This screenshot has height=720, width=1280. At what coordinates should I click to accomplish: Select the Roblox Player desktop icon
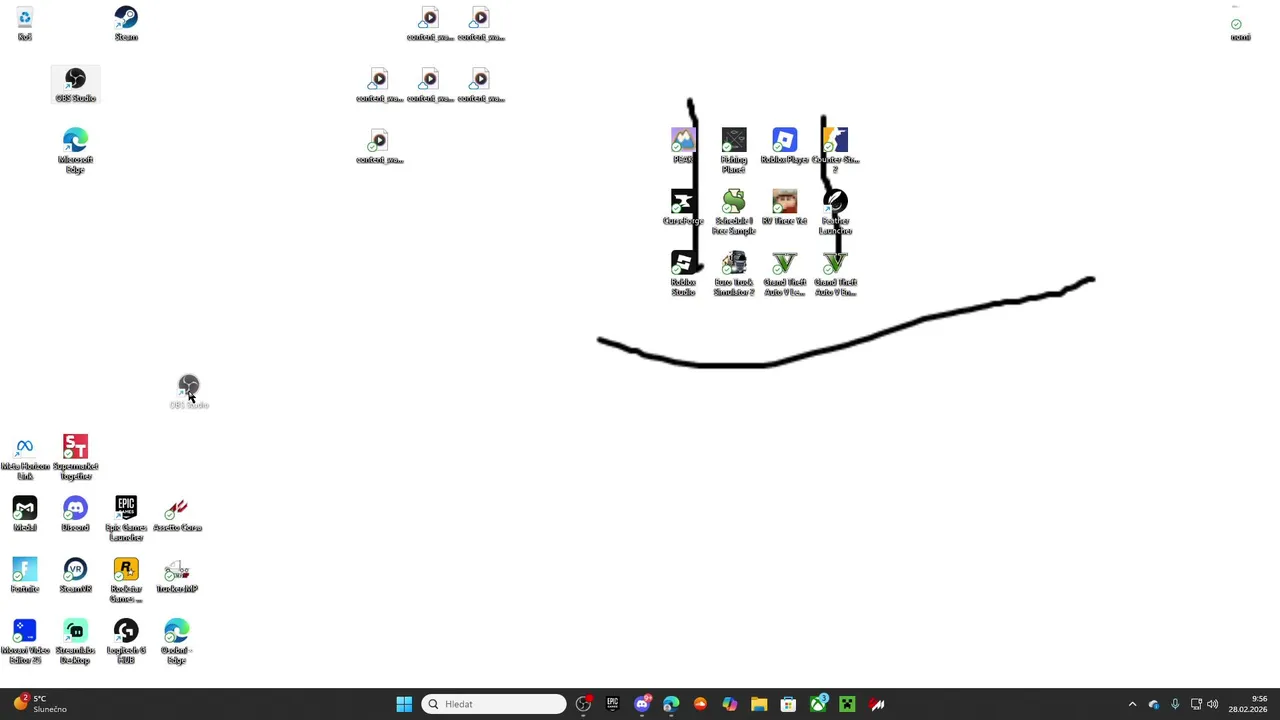coord(785,146)
